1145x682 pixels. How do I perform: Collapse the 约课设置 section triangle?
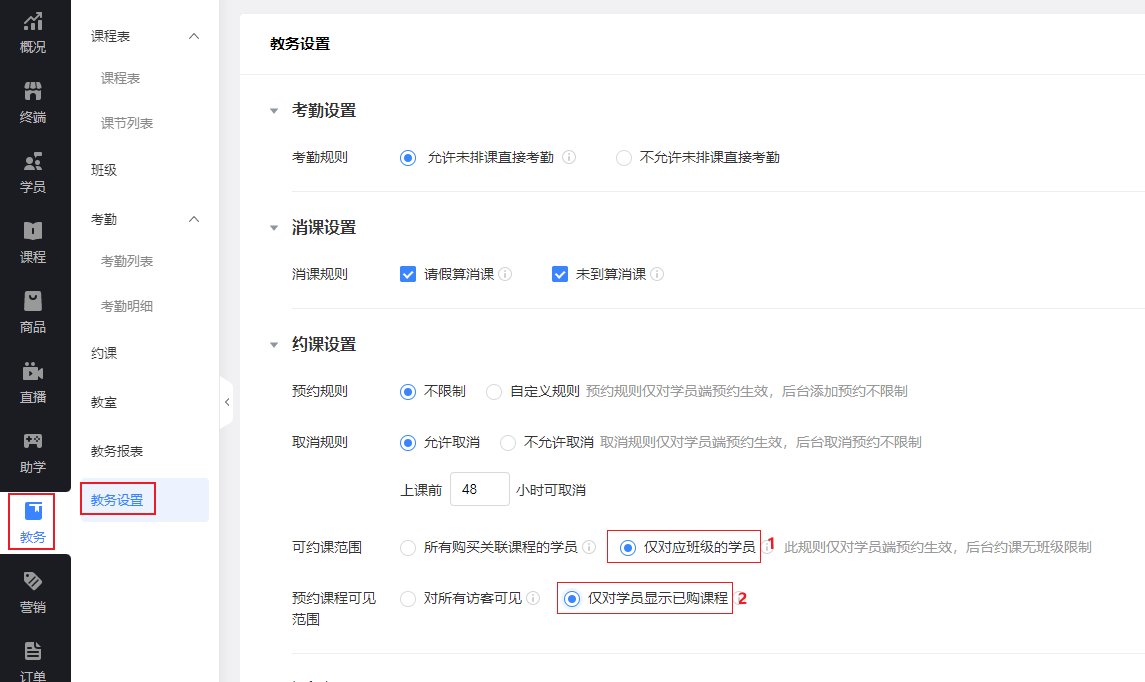tap(274, 345)
